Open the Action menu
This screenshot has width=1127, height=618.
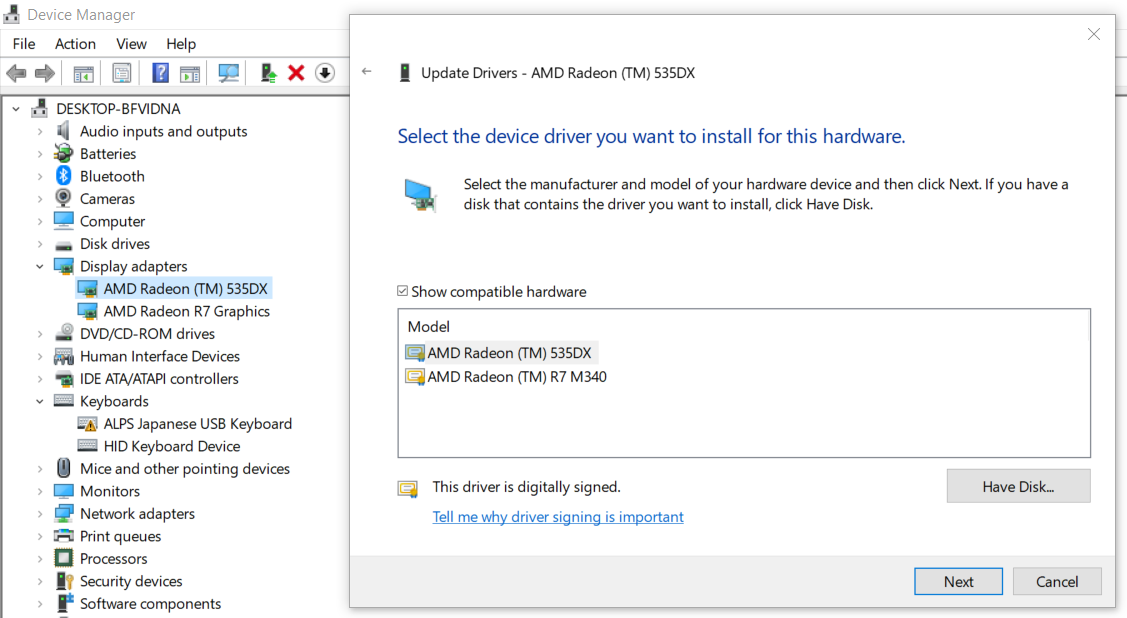[x=75, y=44]
